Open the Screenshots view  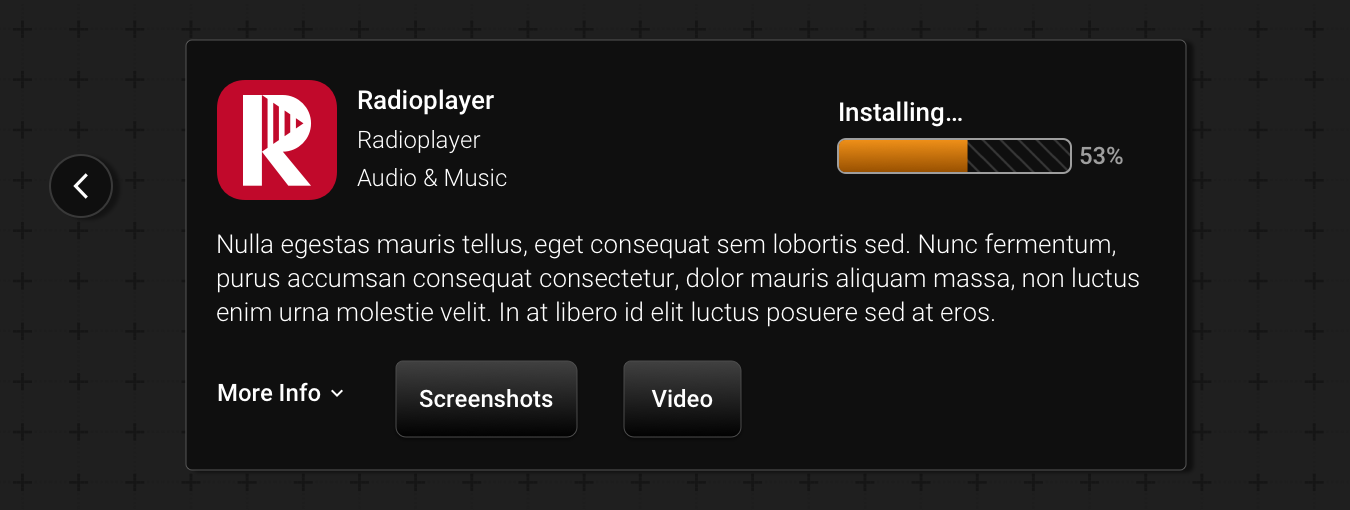(486, 399)
